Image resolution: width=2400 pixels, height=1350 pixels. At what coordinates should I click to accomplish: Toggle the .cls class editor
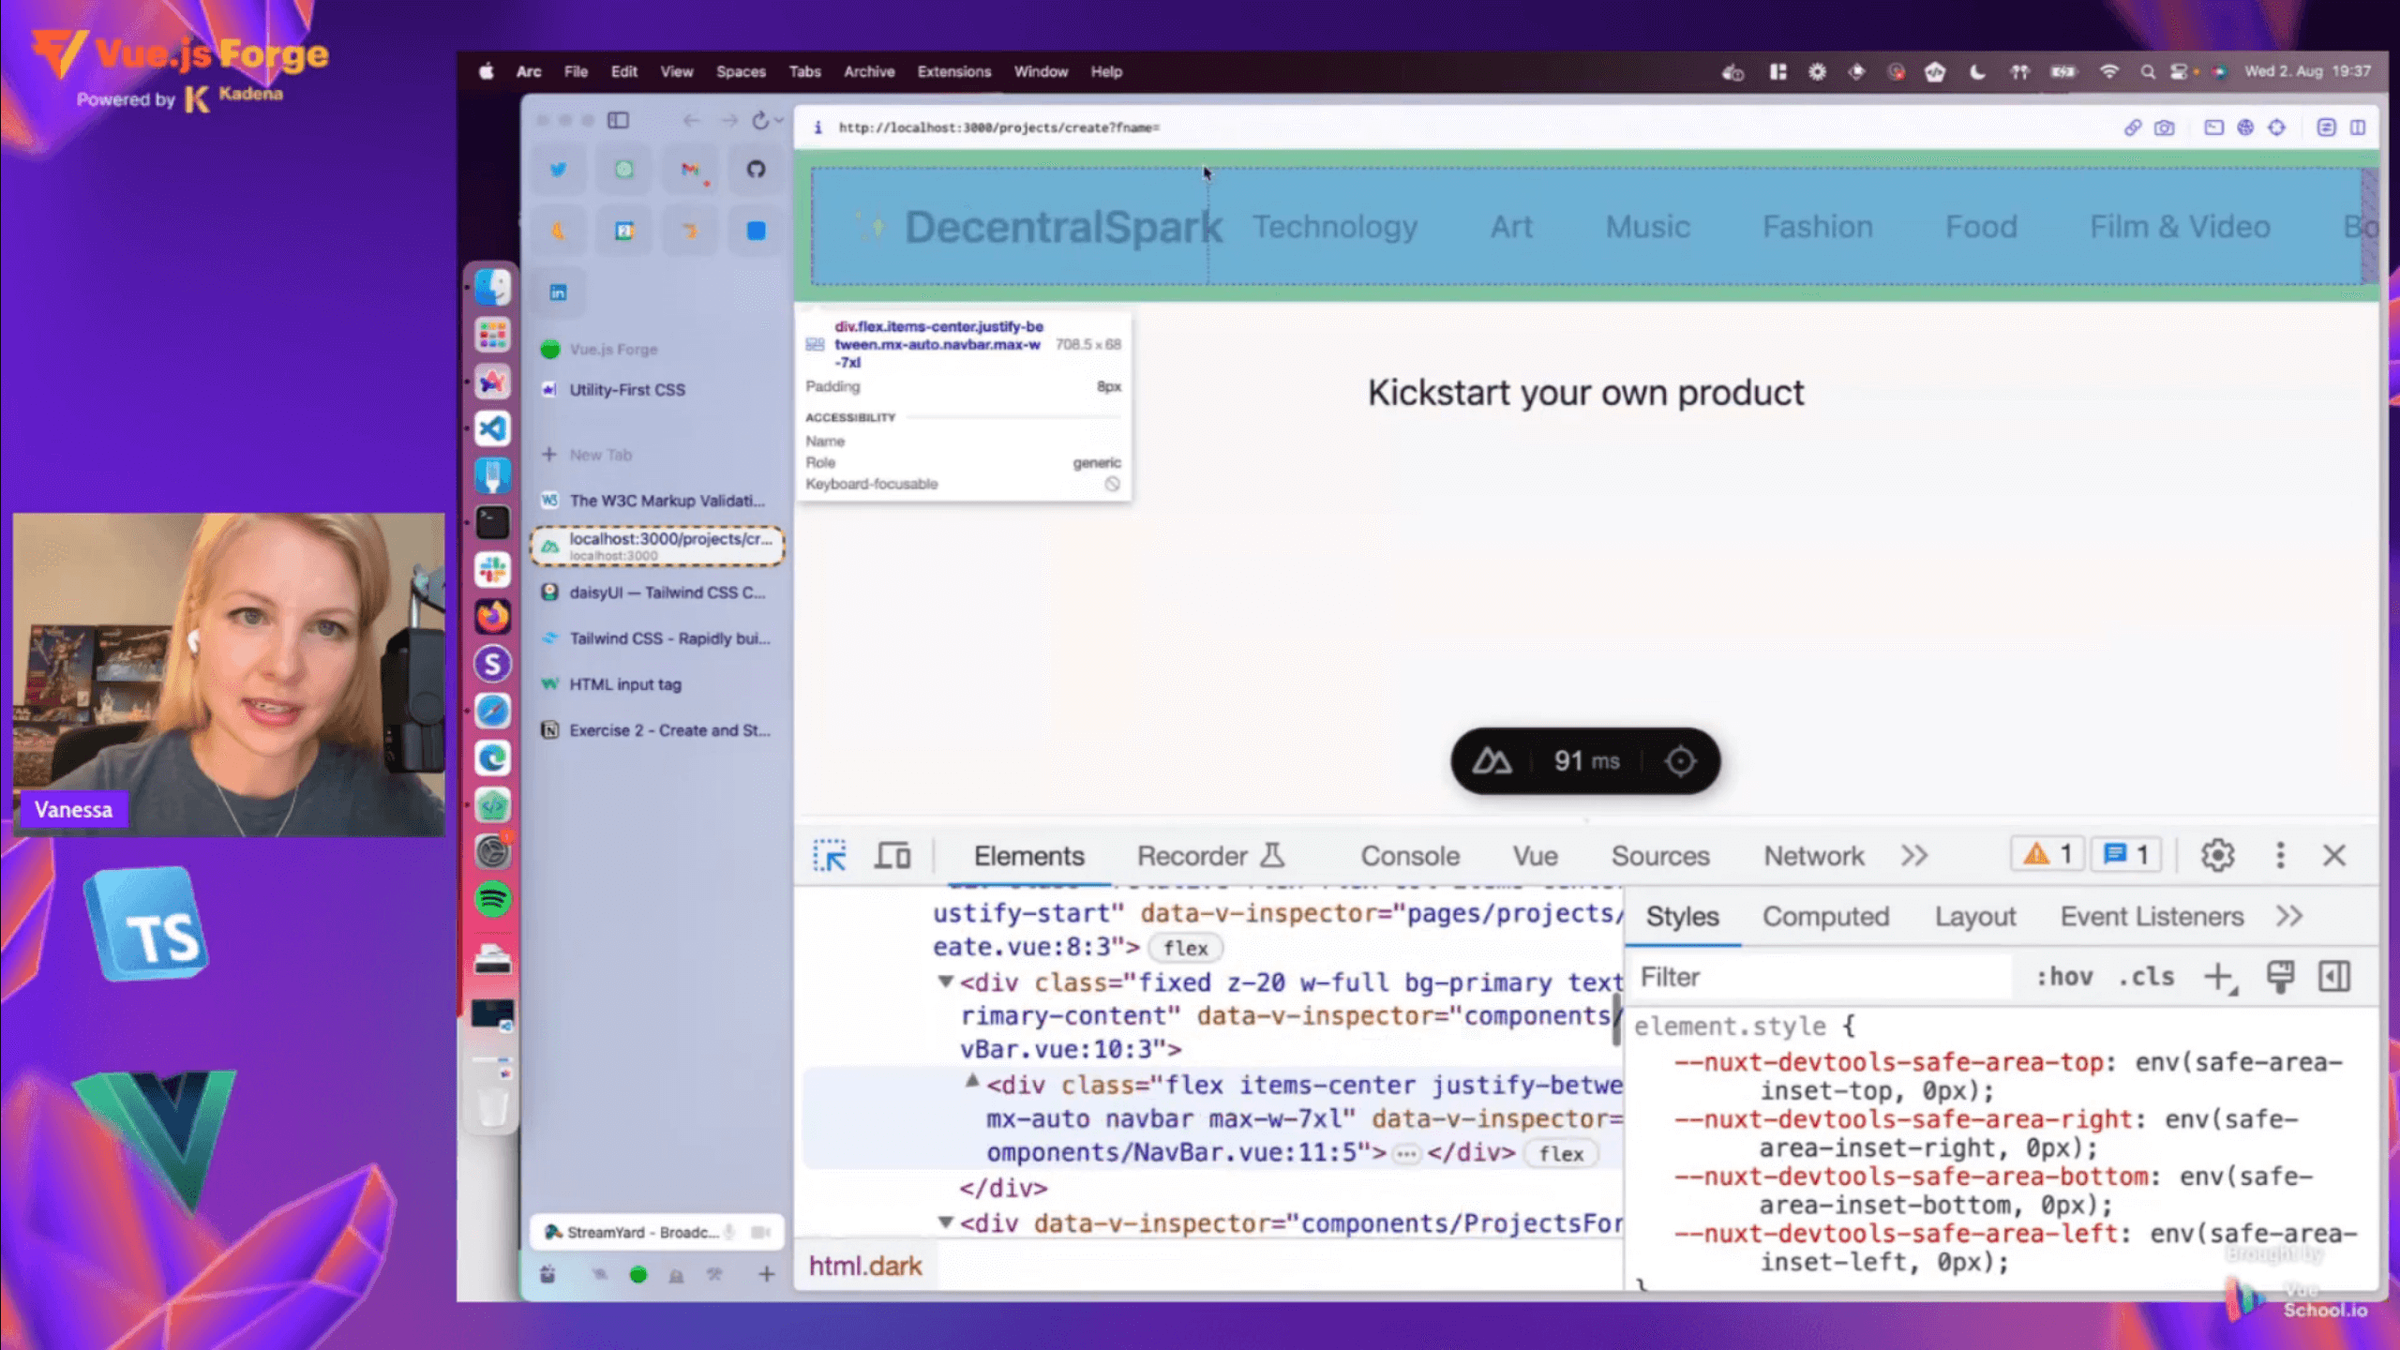[2146, 977]
